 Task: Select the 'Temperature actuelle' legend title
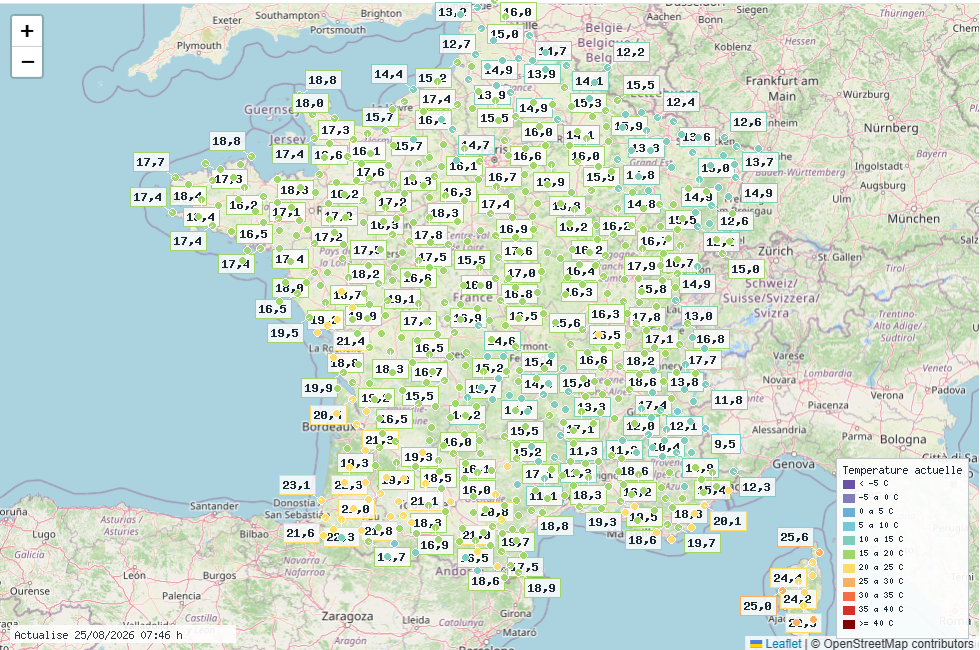[902, 470]
